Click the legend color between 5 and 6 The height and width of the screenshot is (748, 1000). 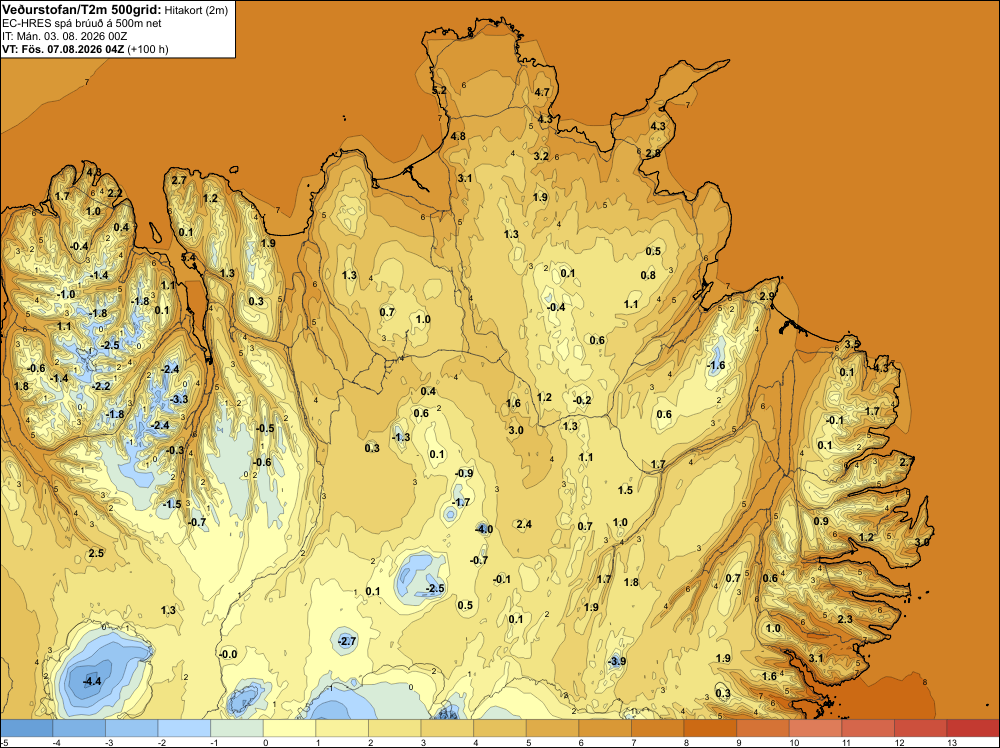point(552,728)
